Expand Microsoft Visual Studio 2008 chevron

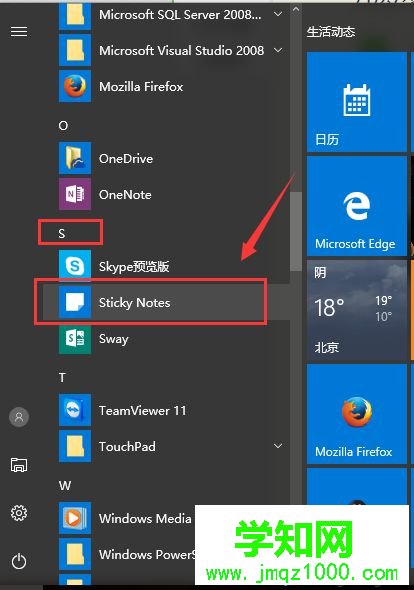point(278,50)
